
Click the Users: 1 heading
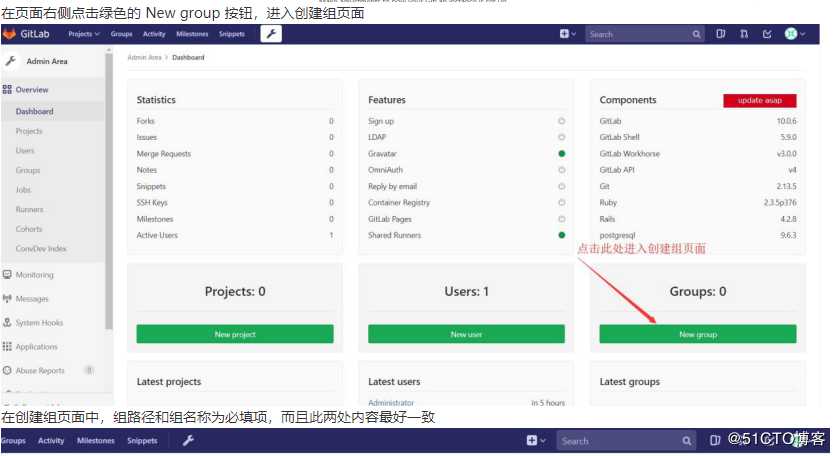[467, 292]
